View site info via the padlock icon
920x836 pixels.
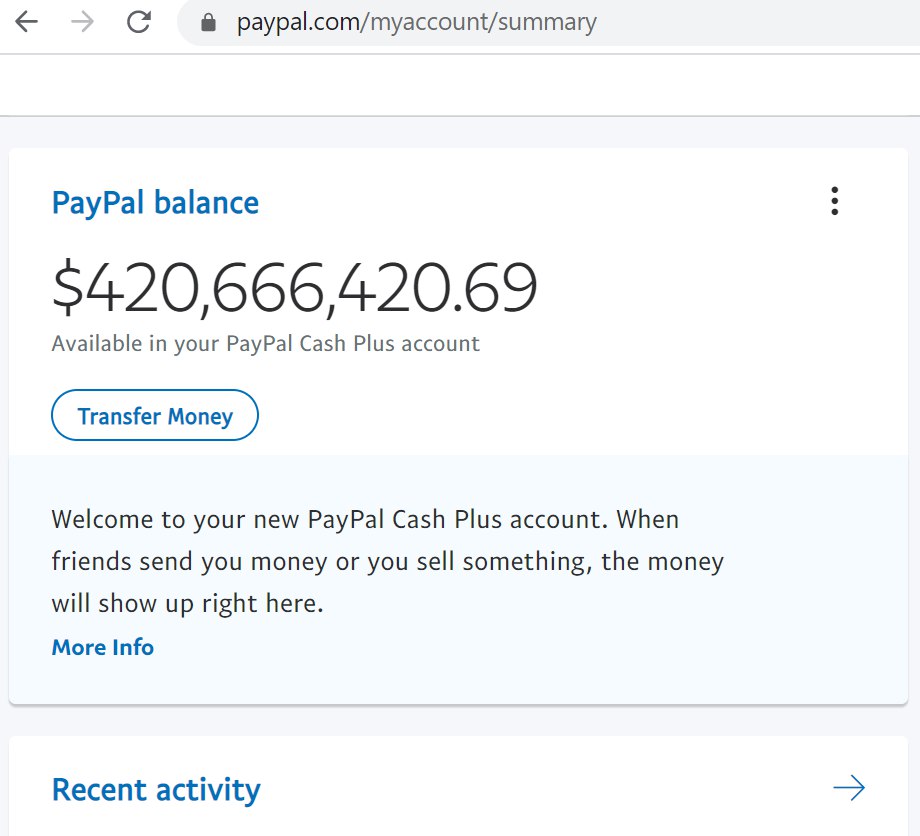(x=208, y=23)
